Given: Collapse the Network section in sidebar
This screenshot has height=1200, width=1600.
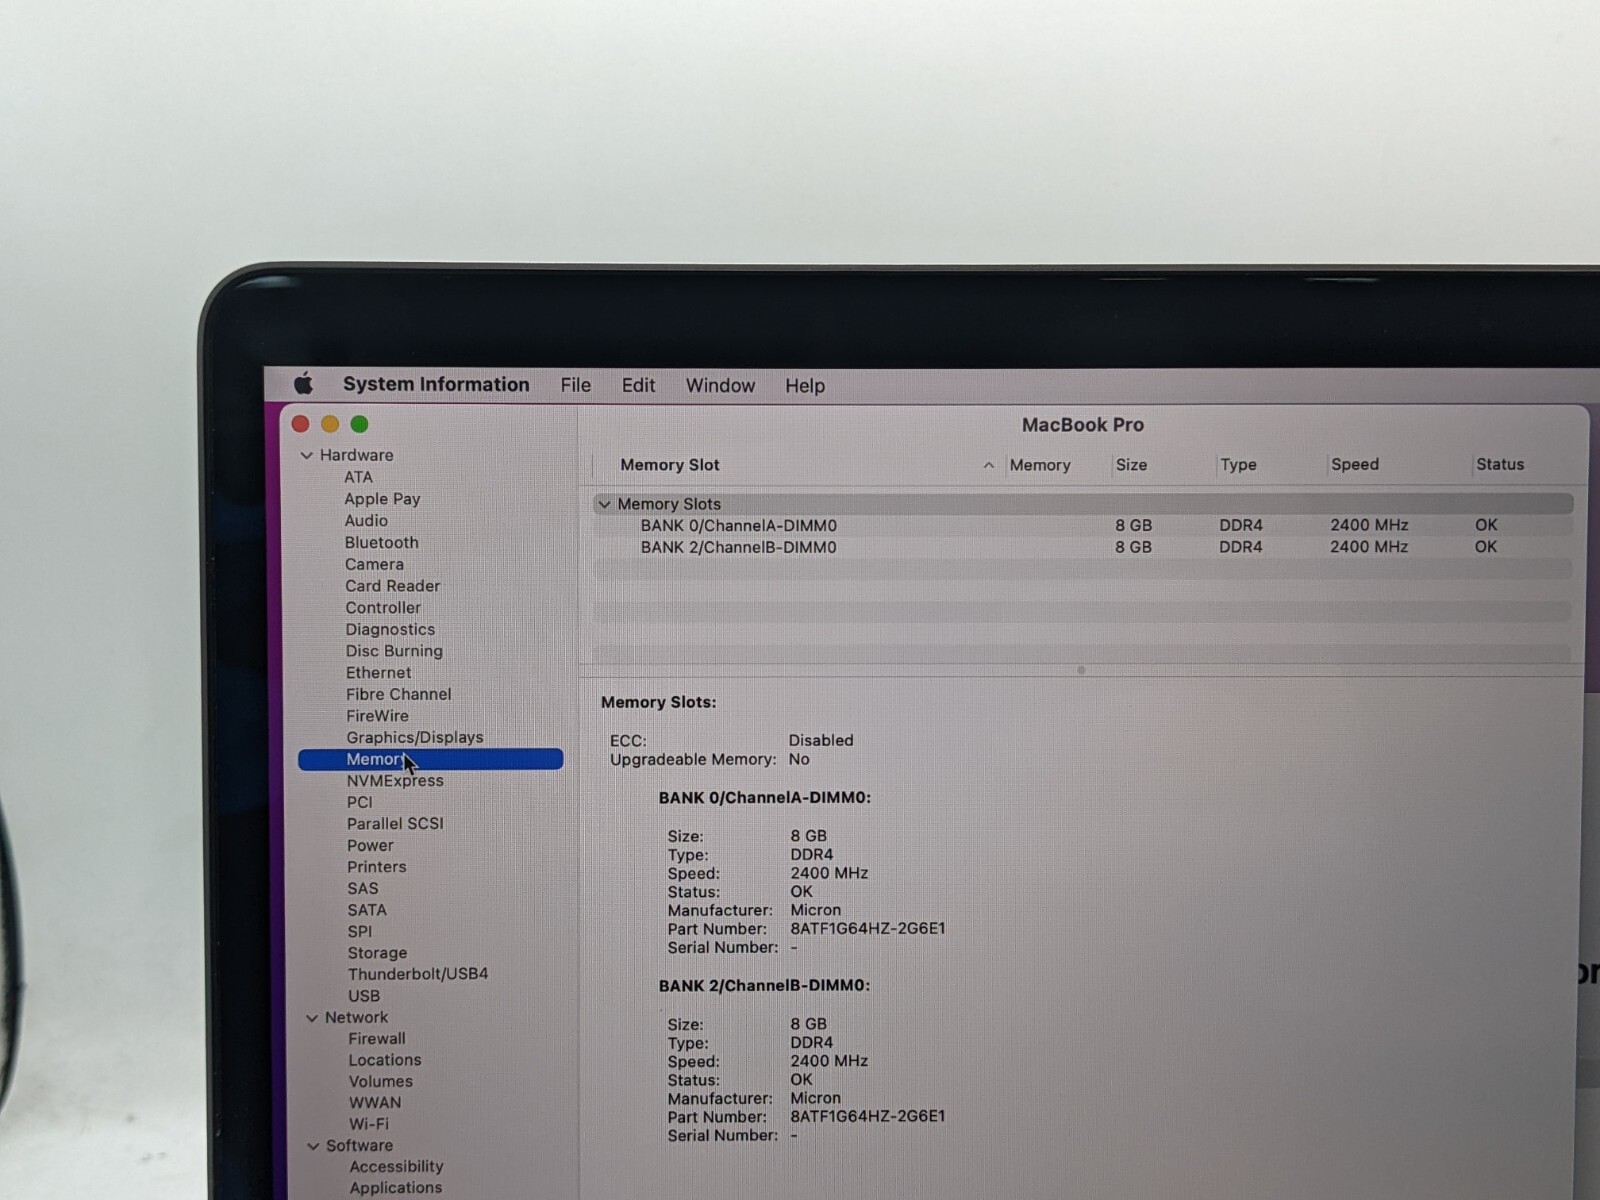Looking at the screenshot, I should (312, 1018).
